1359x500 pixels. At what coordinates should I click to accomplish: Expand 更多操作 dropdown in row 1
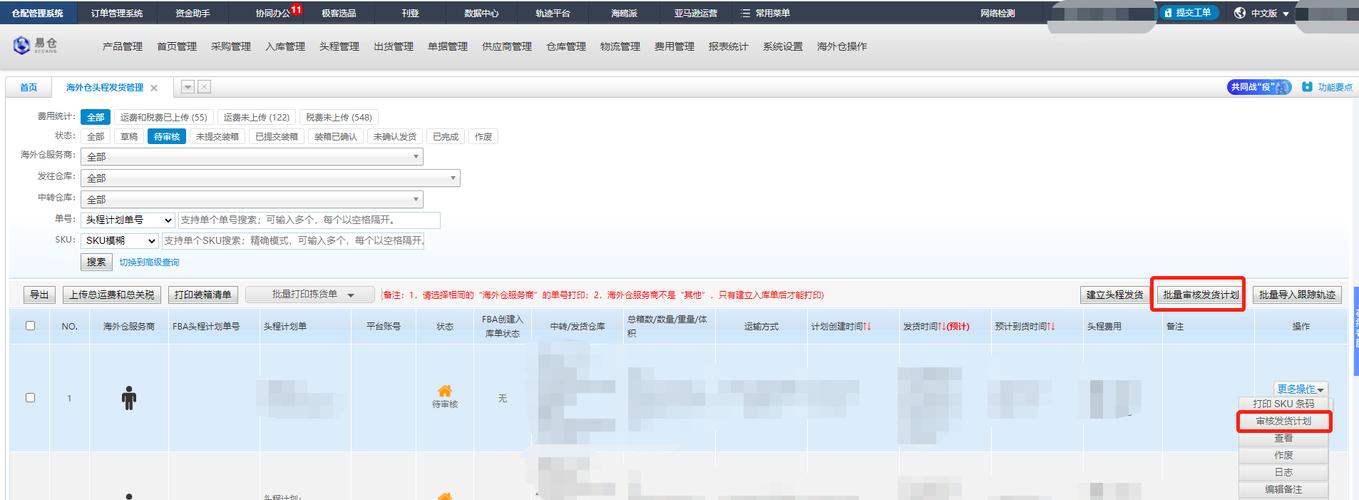1301,389
